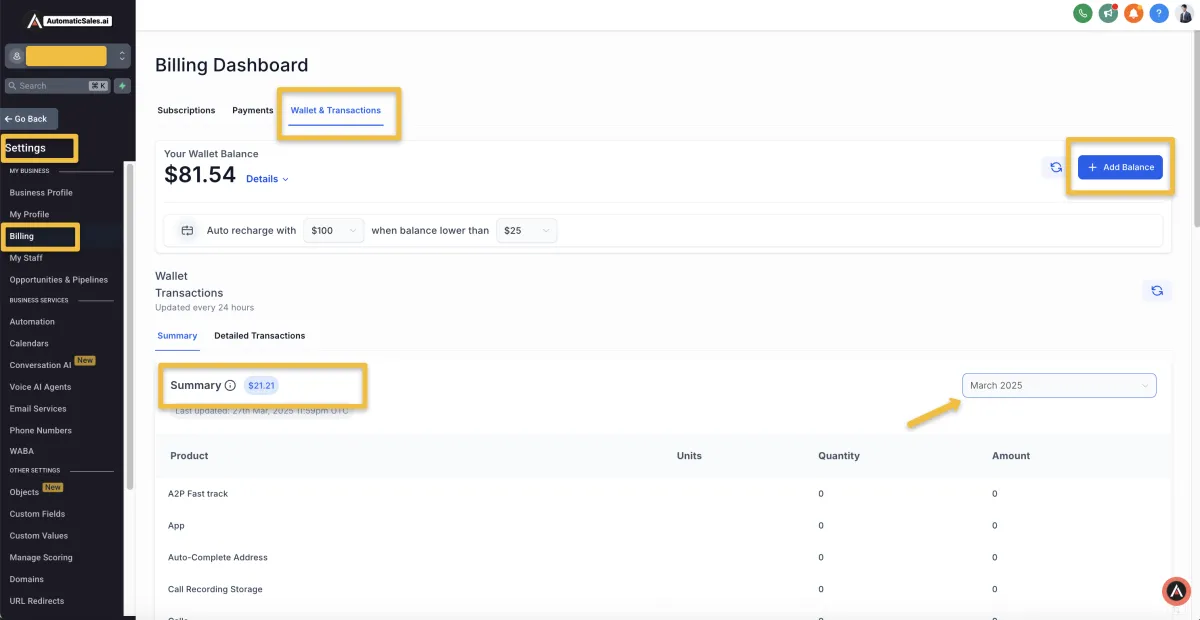The image size is (1200, 620).
Task: Open the chat widget icon at bottom right
Action: pyautogui.click(x=1177, y=591)
